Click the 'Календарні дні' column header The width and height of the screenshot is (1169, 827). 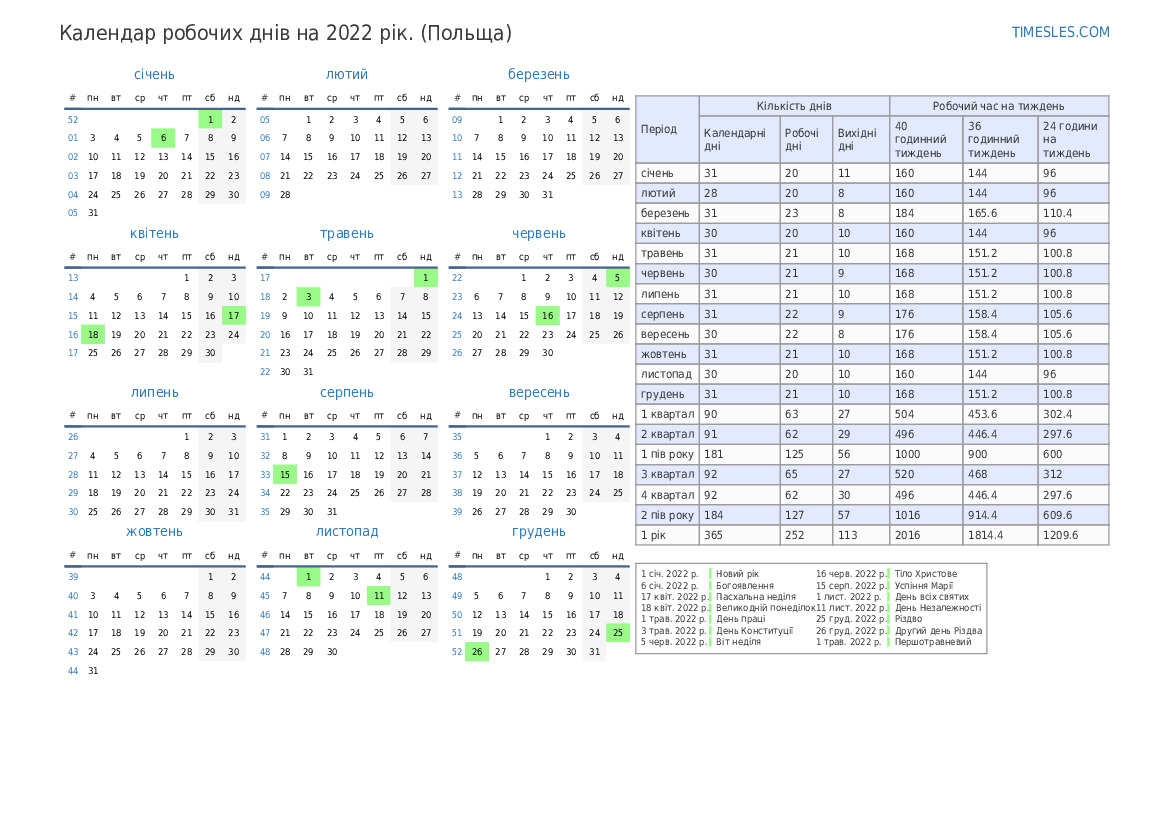739,139
